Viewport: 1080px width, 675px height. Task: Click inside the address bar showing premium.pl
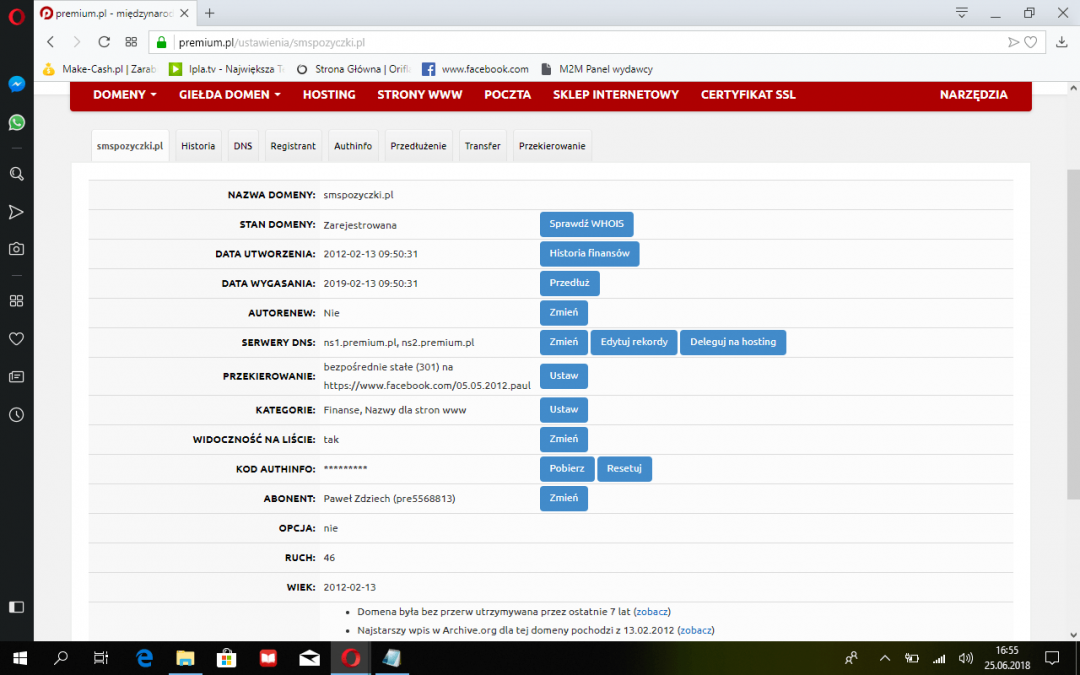pyautogui.click(x=270, y=42)
